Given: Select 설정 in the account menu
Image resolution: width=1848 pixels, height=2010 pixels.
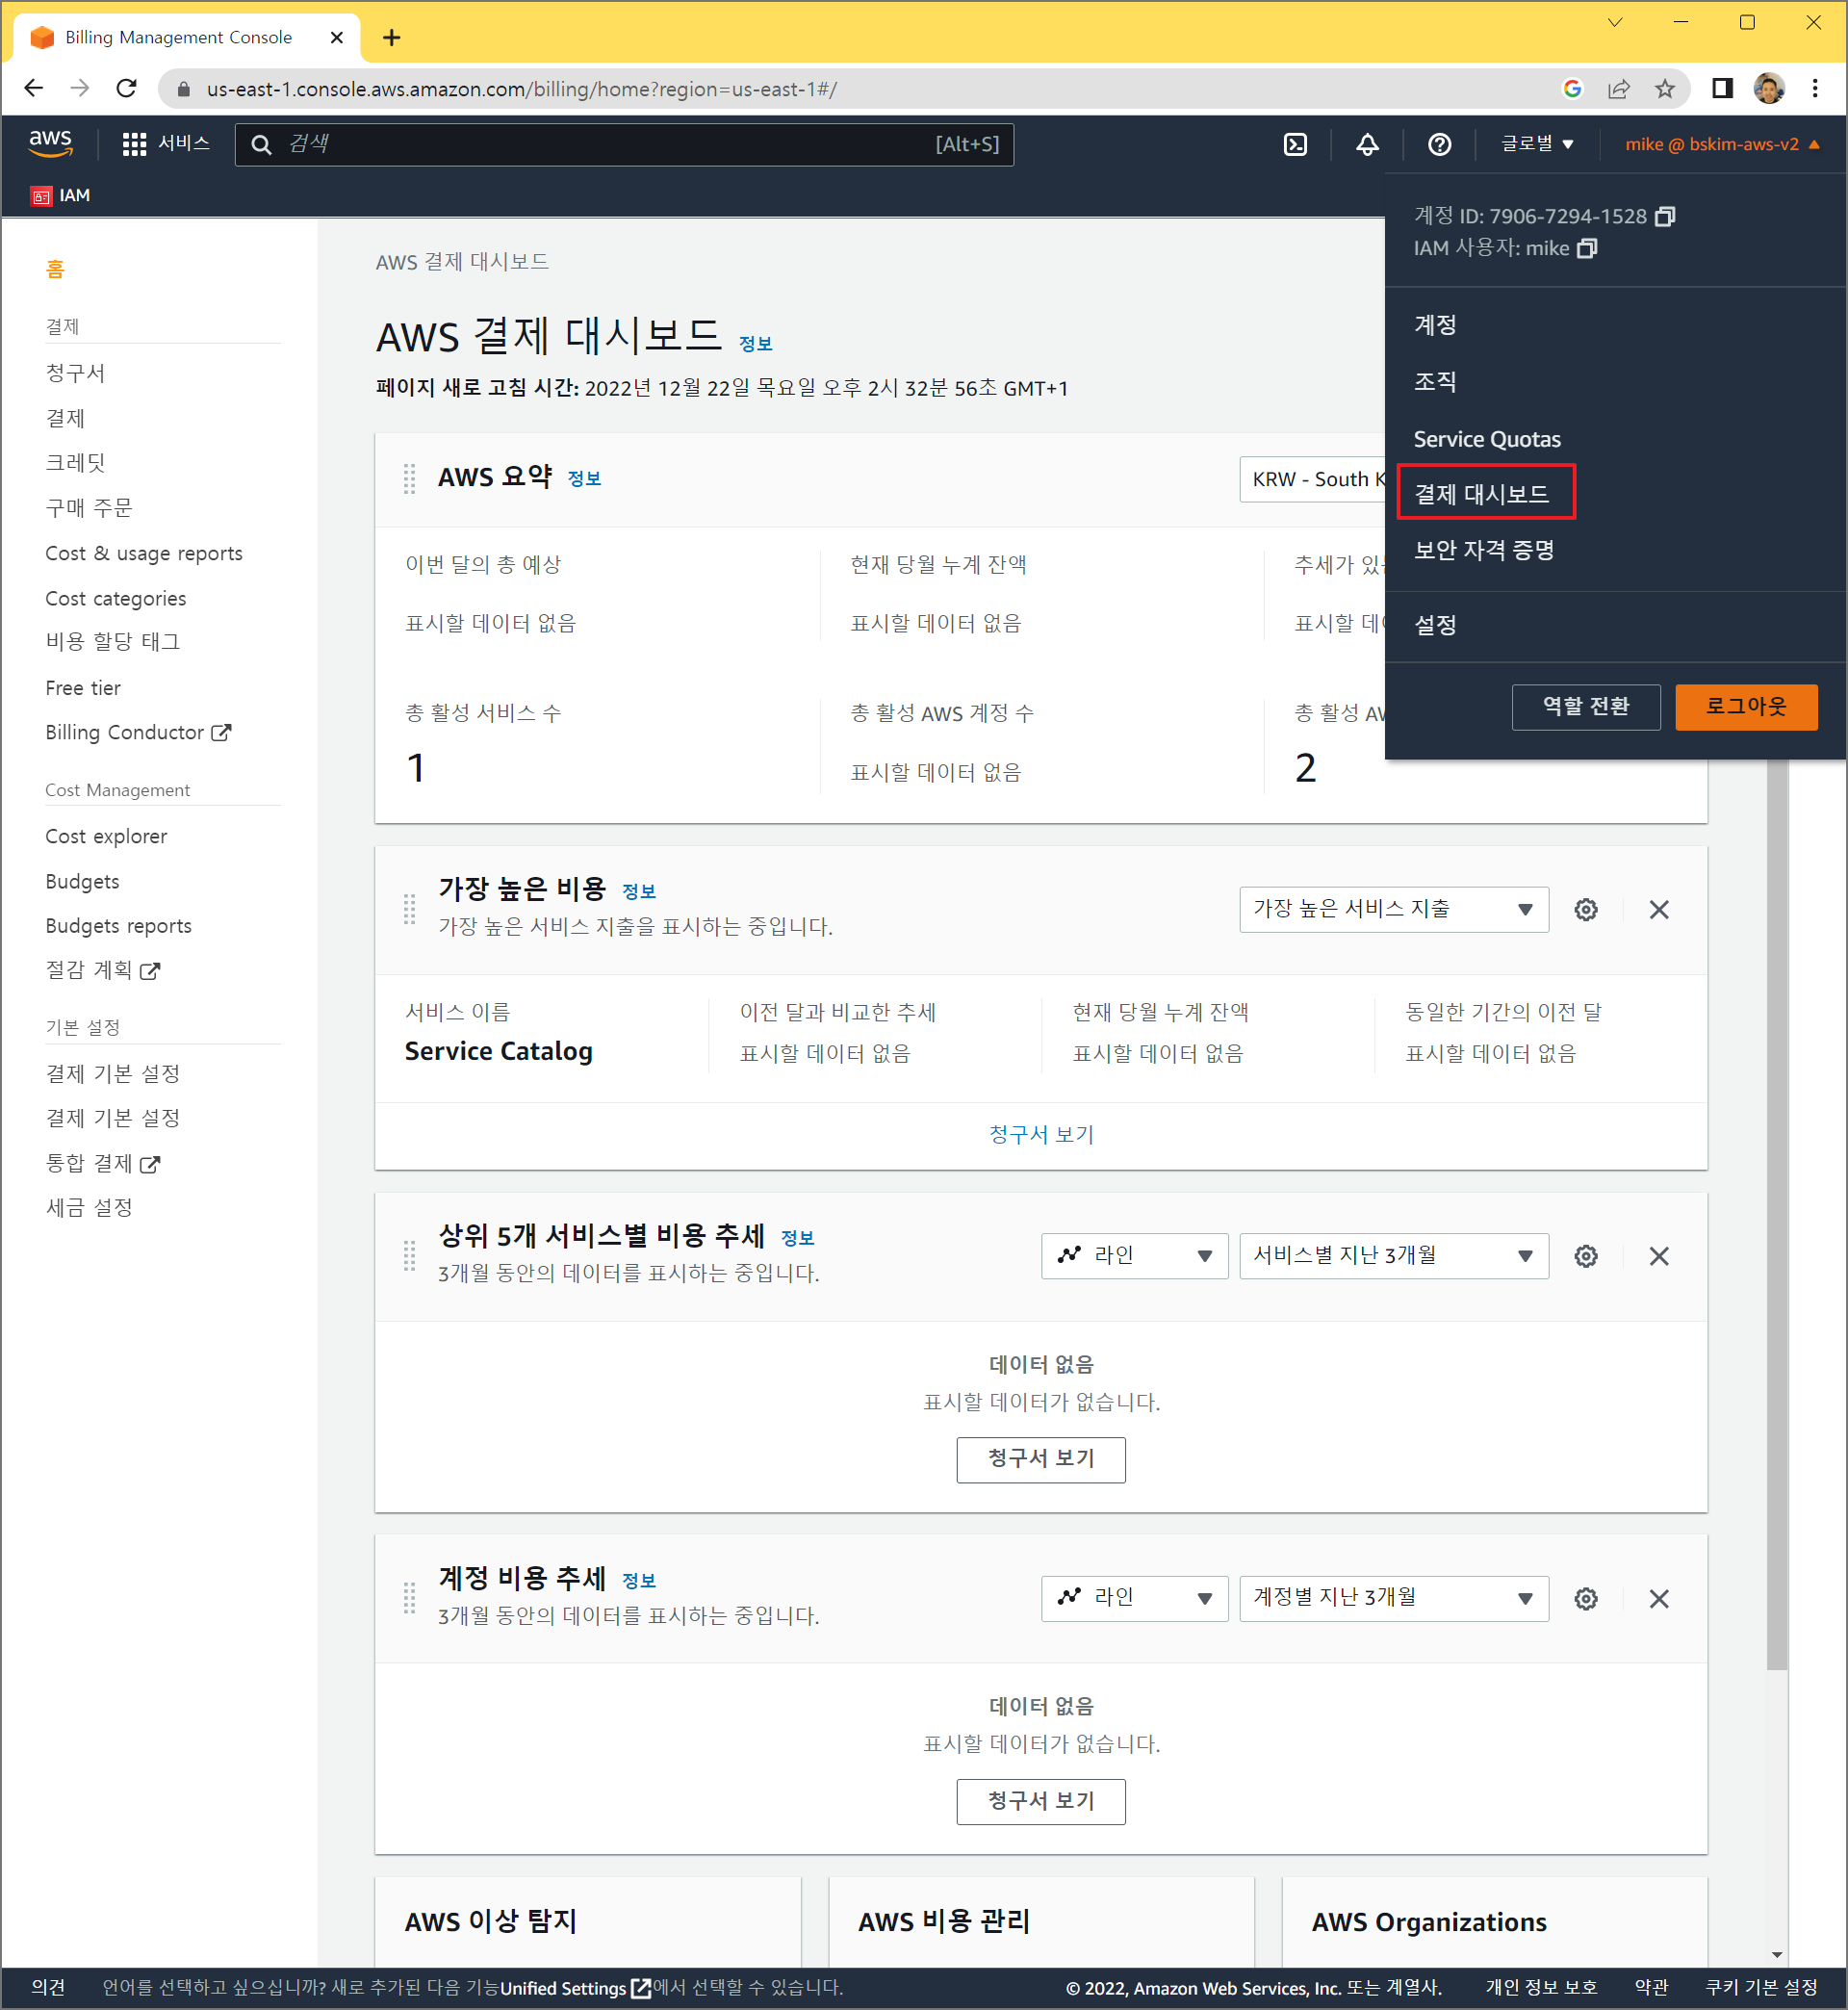Looking at the screenshot, I should (1434, 625).
